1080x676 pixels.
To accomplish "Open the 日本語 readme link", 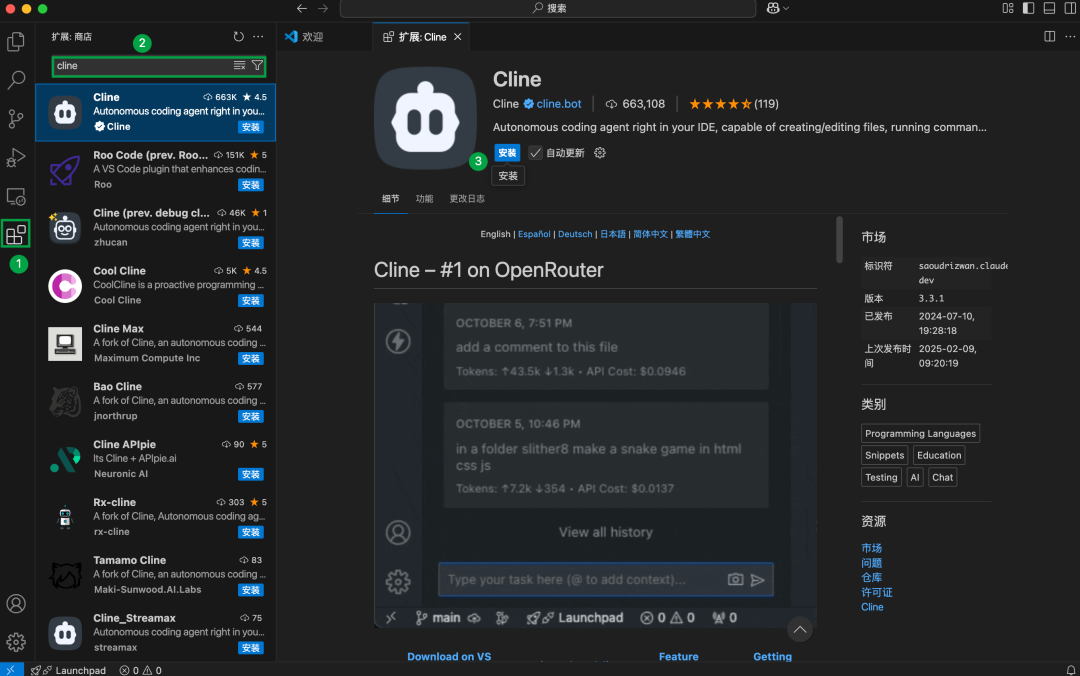I will (612, 234).
